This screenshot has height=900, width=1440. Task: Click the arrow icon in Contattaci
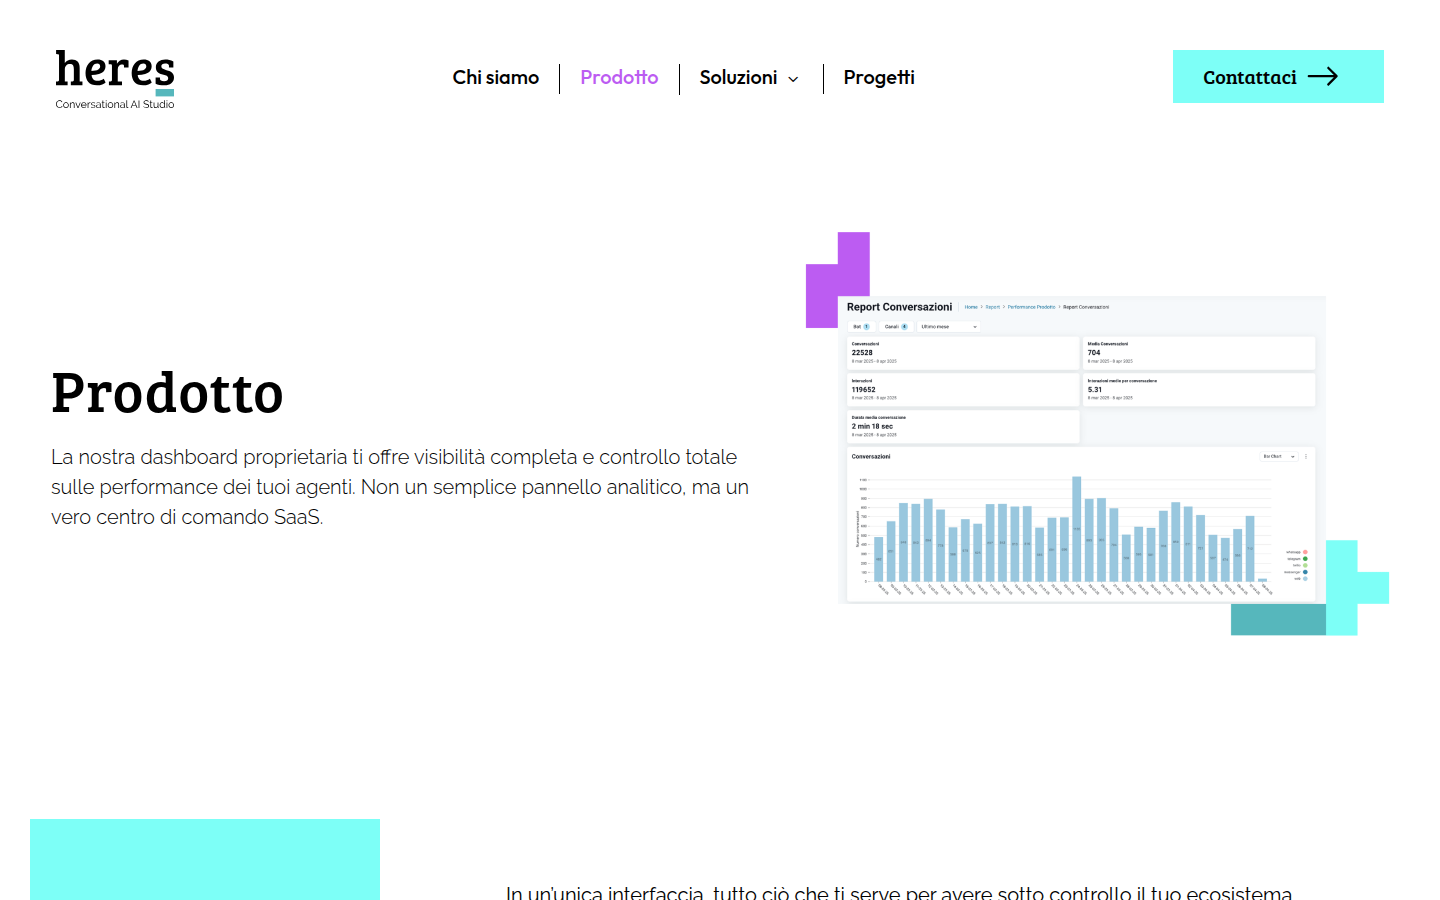[1323, 77]
